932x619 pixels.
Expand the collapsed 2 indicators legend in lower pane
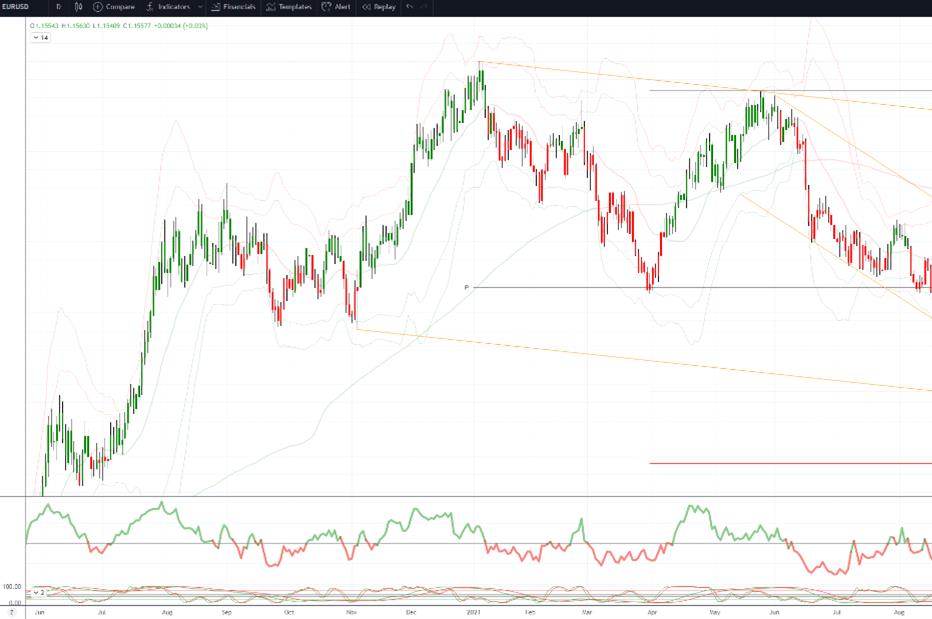tap(39, 593)
